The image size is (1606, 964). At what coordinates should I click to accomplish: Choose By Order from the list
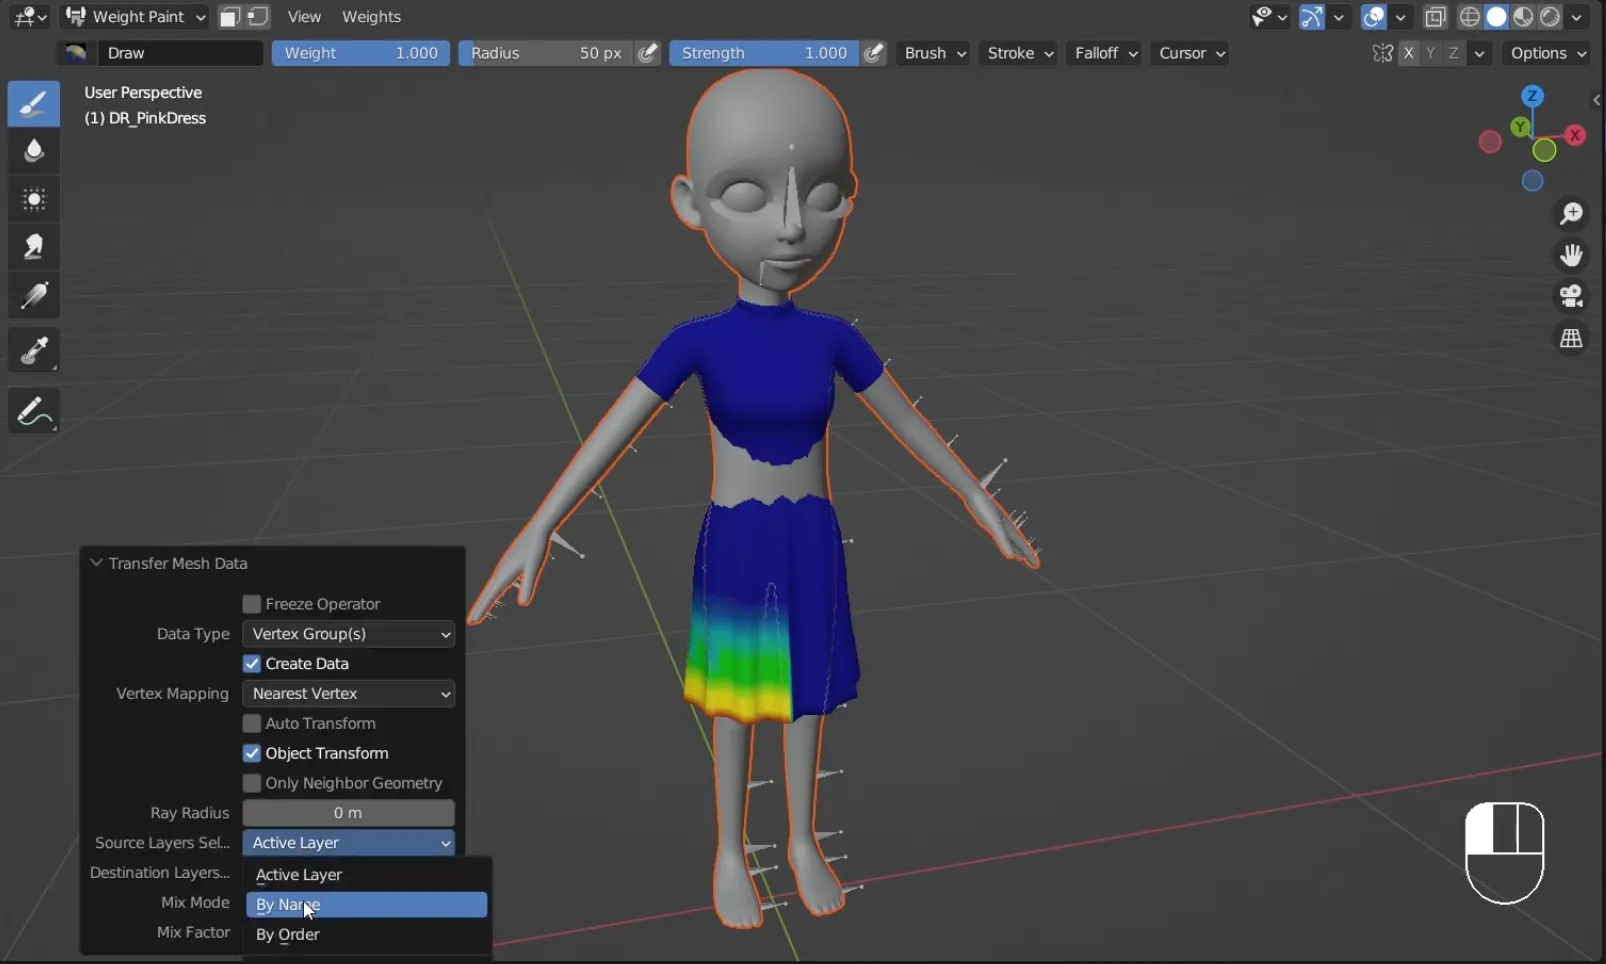coord(367,935)
